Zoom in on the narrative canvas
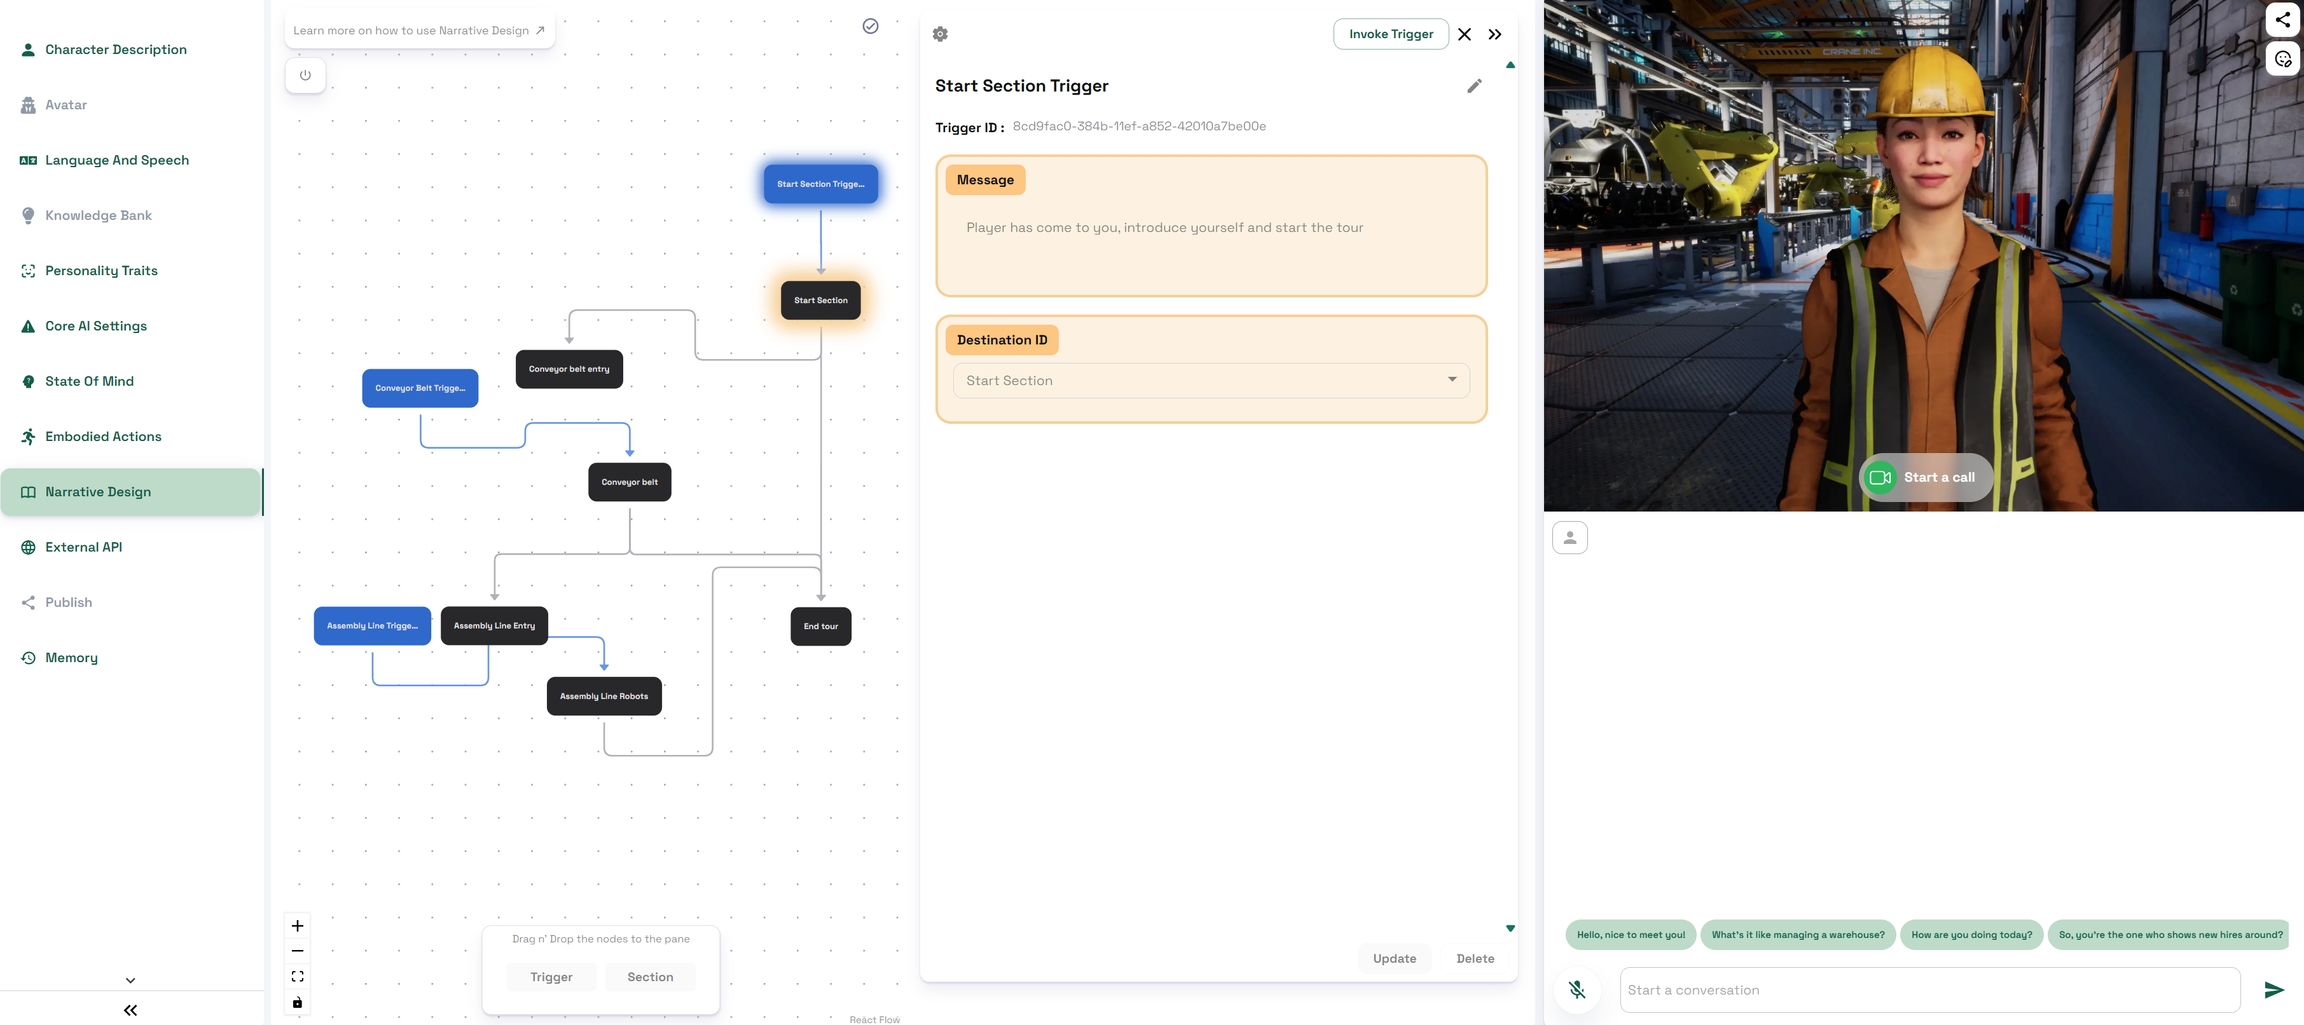2304x1025 pixels. tap(297, 926)
